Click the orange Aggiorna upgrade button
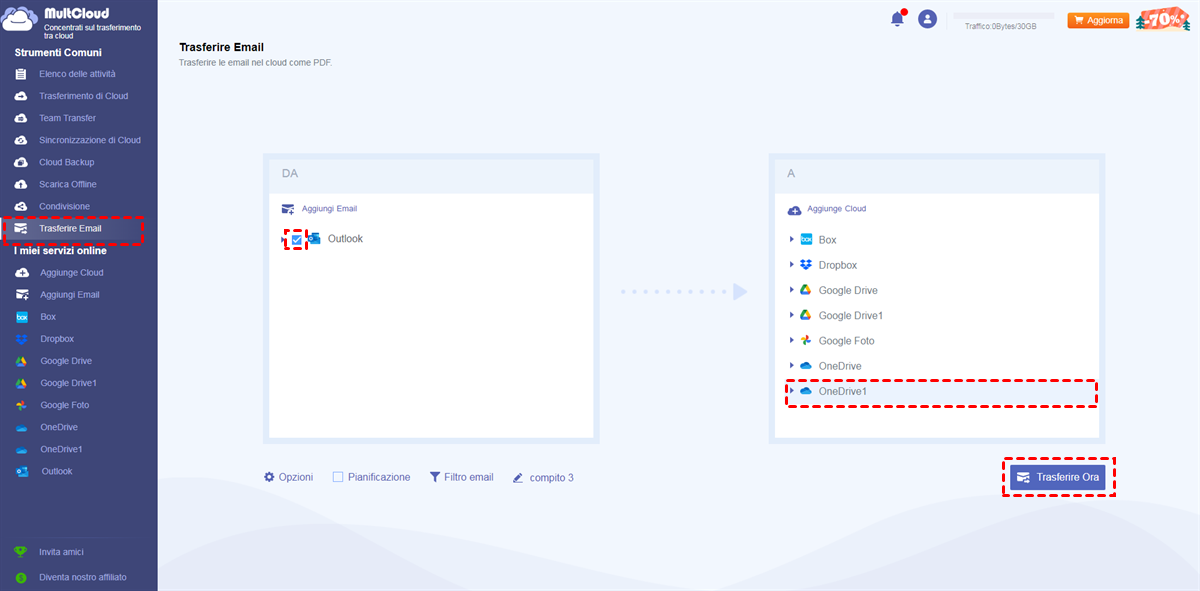1200x591 pixels. (1098, 20)
